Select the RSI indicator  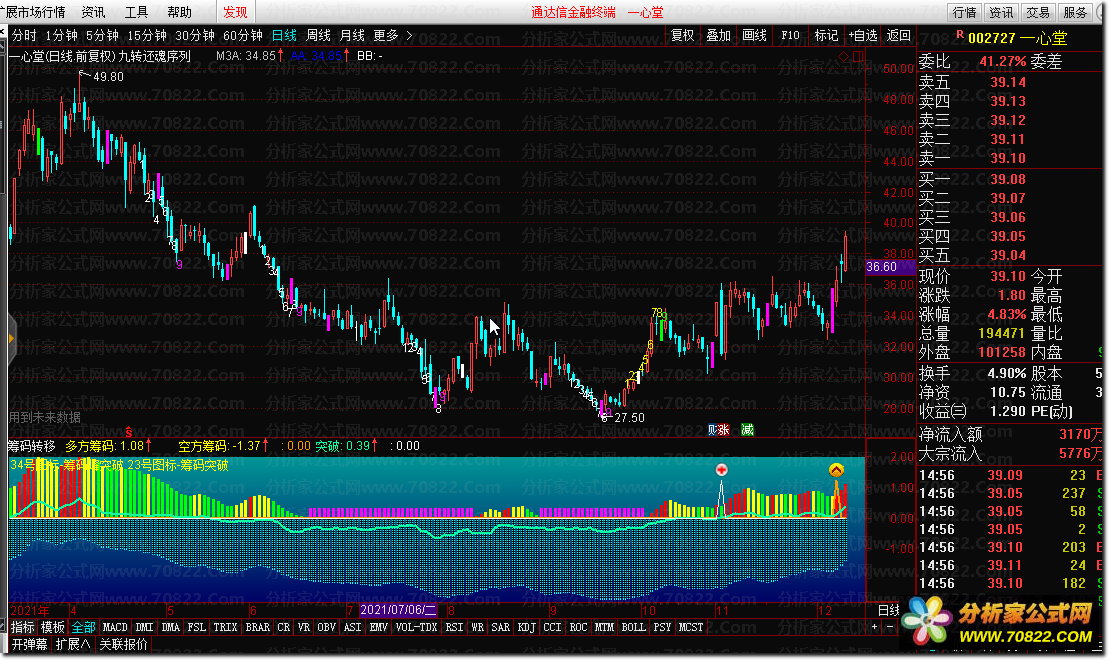click(454, 627)
